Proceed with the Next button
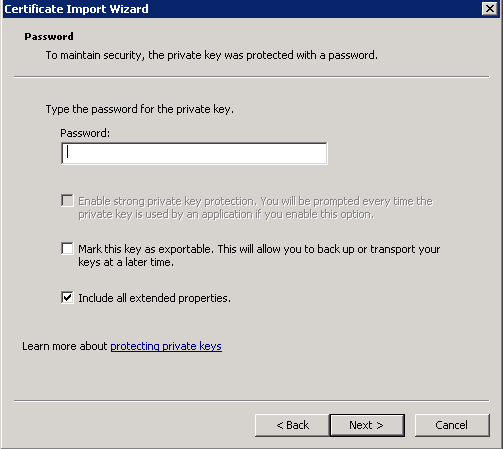This screenshot has height=449, width=503. [367, 425]
